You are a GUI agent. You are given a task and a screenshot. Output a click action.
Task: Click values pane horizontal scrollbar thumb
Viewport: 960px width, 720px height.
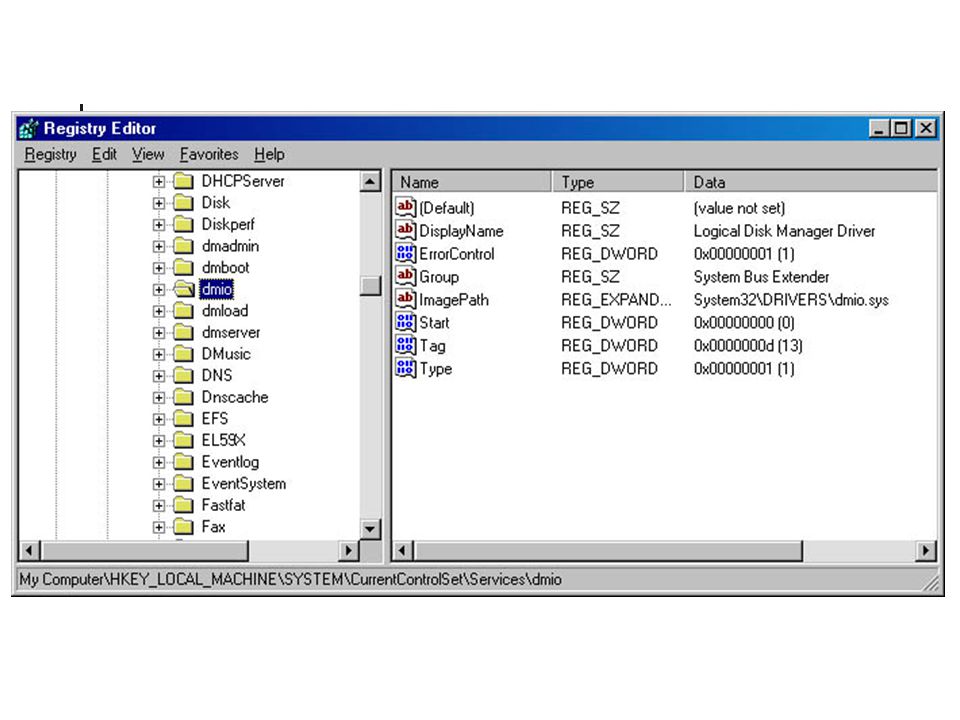[x=608, y=550]
